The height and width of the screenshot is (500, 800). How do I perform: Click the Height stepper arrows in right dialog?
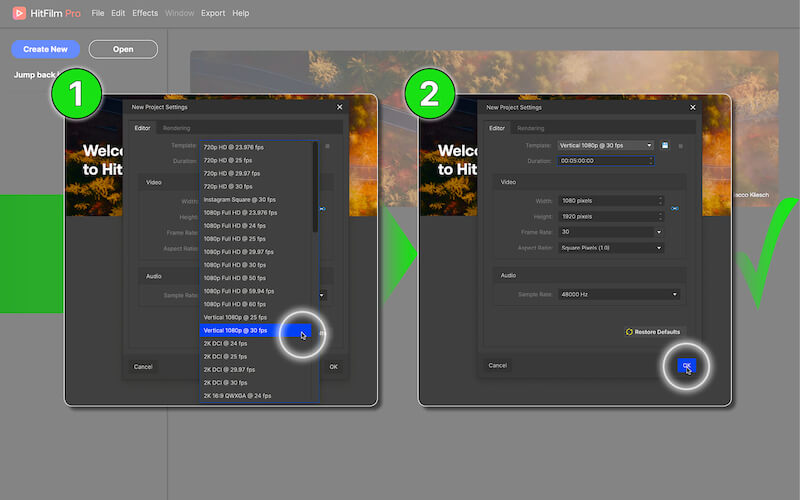[660, 216]
